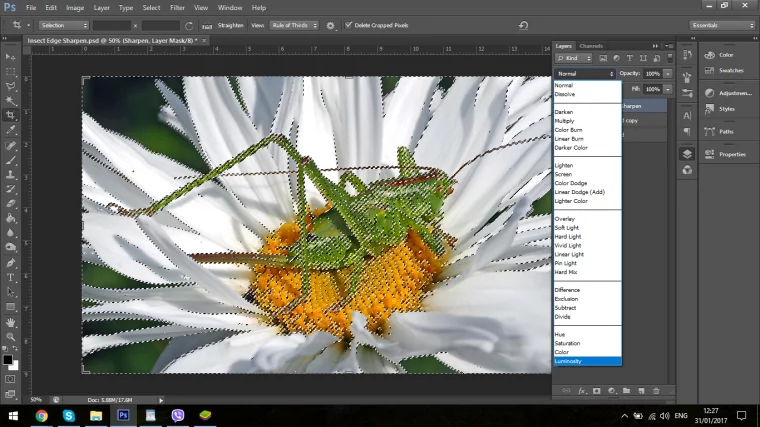Click the foreground color swatch

click(7, 360)
